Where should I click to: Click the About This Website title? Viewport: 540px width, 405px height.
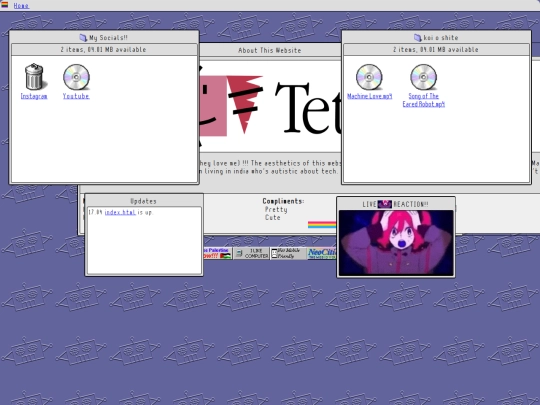[x=270, y=50]
